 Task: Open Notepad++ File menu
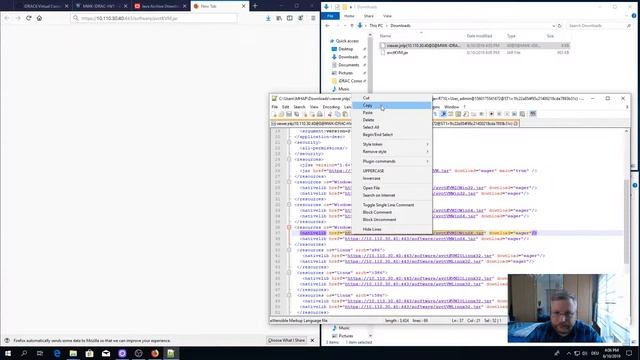click(275, 107)
